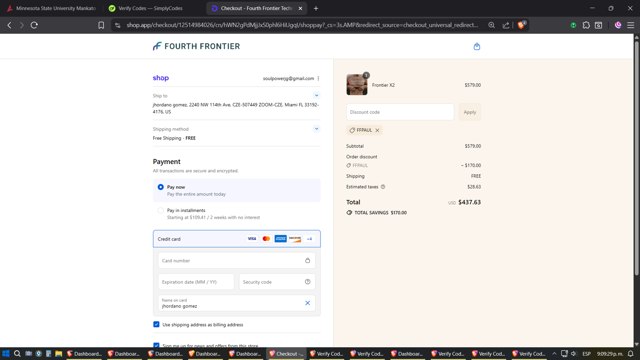This screenshot has width=640, height=360.
Task: Open the security code help icon
Action: pyautogui.click(x=307, y=282)
